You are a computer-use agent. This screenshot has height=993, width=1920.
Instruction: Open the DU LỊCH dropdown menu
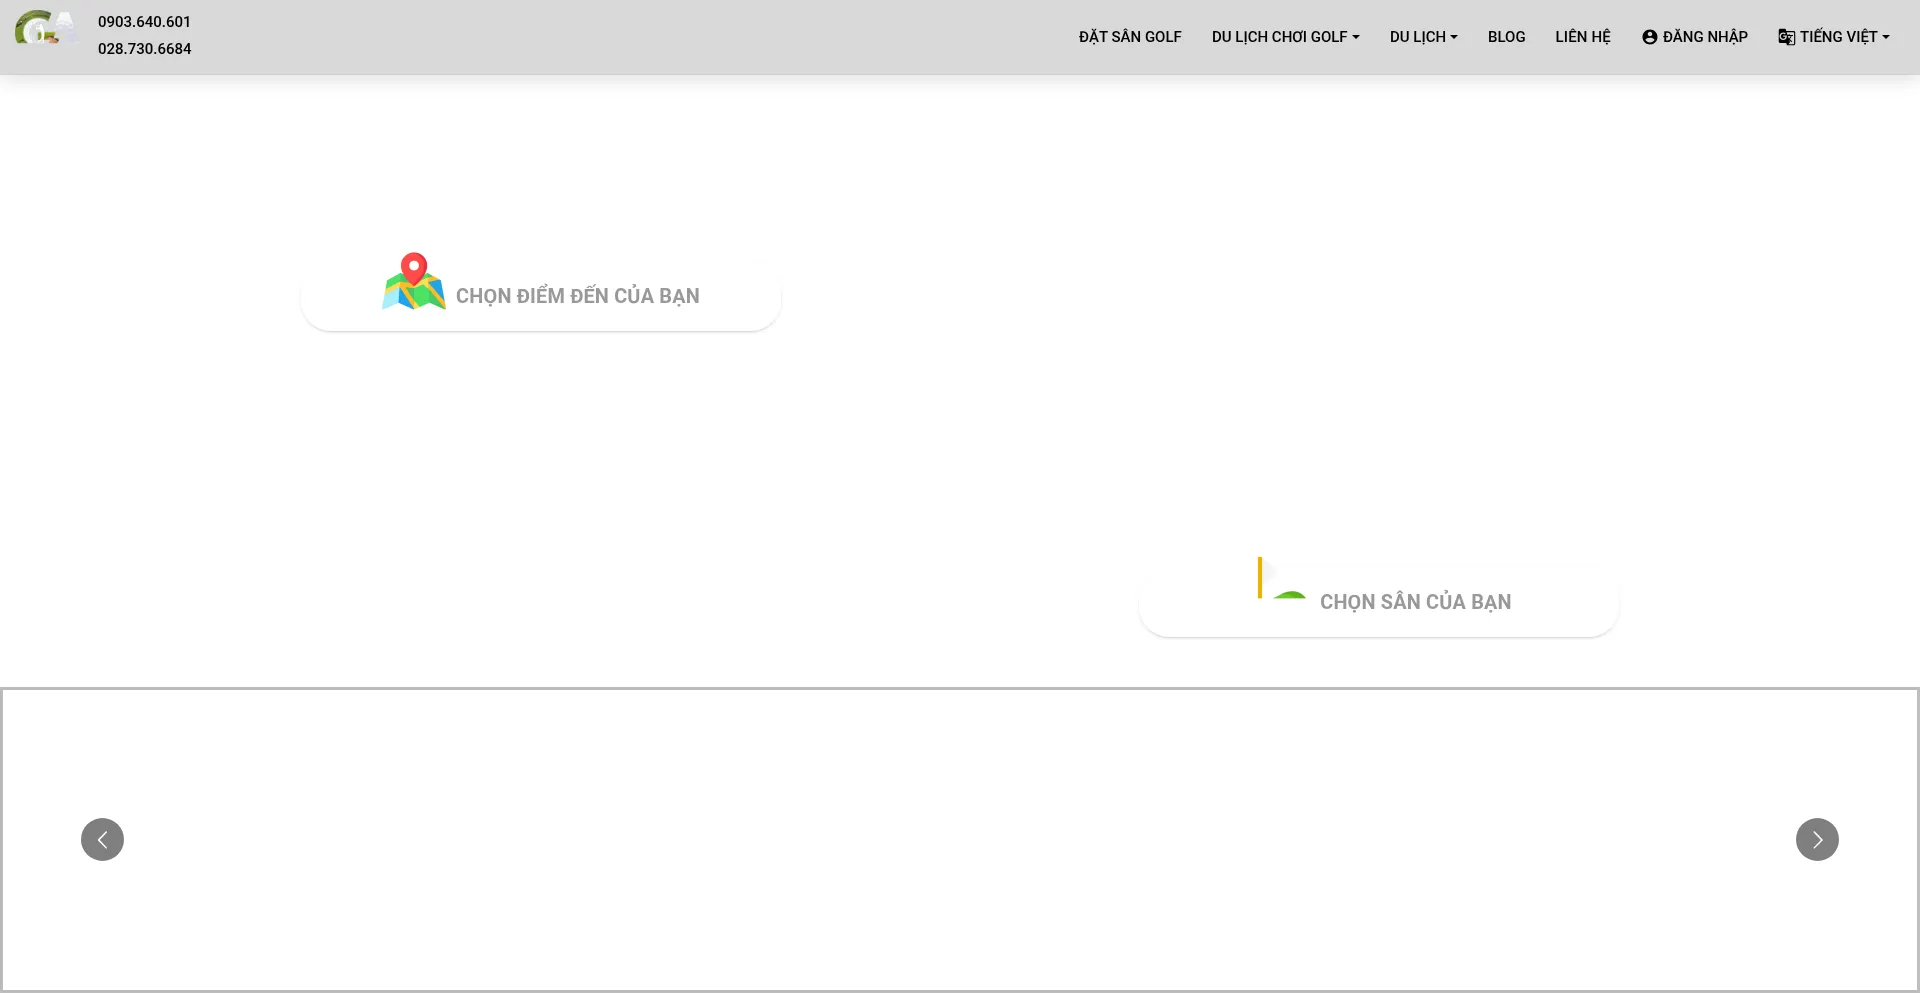(x=1422, y=37)
